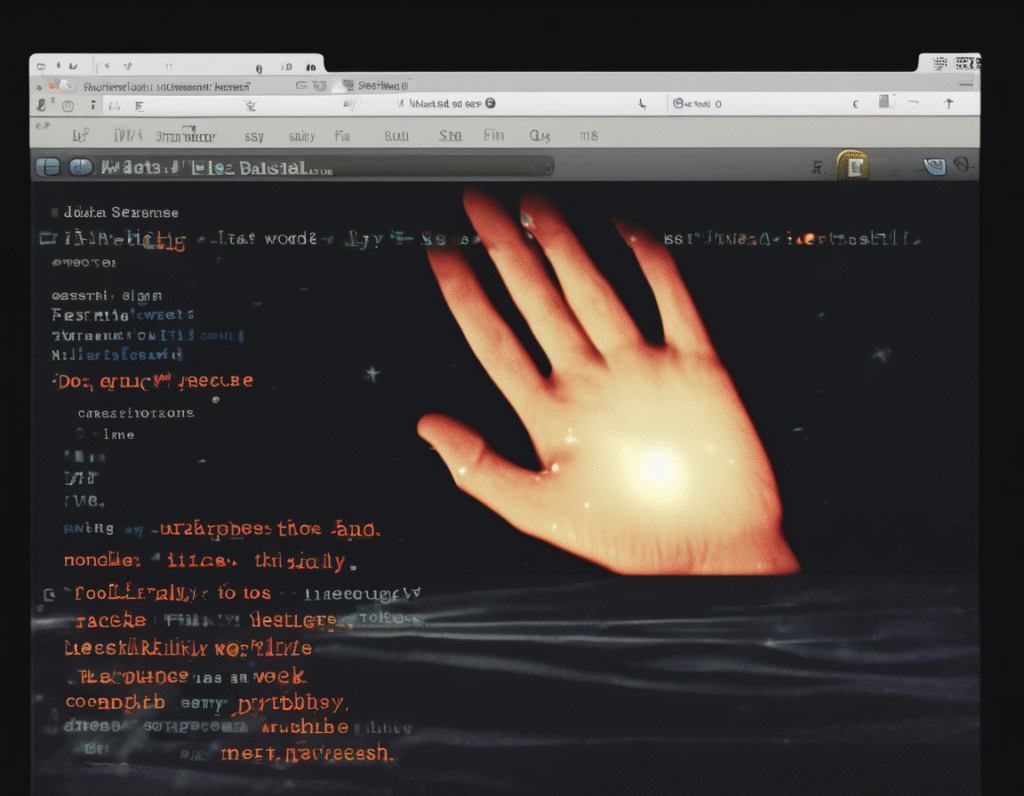
Task: Open the dropdown at the end of the dark title field
Action: coord(546,167)
